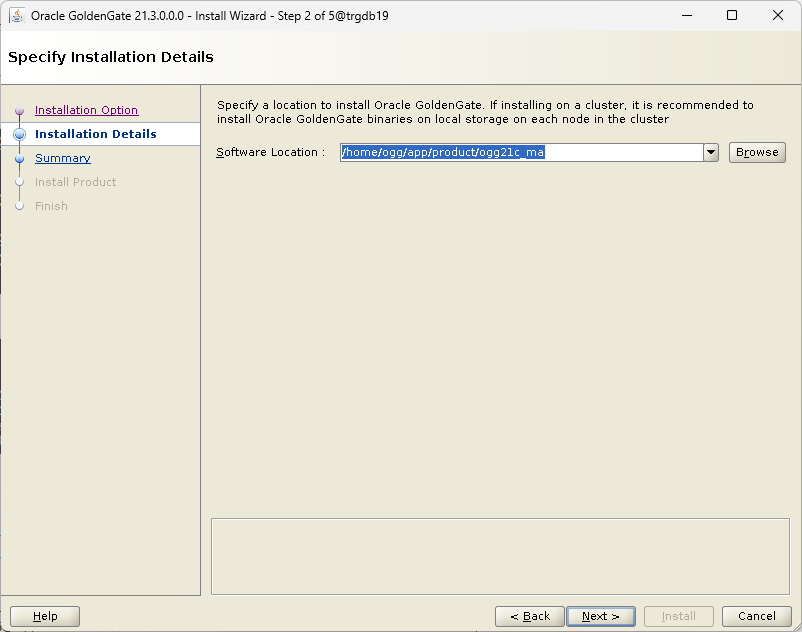
Task: Jump to the Summary step link
Action: tap(63, 158)
